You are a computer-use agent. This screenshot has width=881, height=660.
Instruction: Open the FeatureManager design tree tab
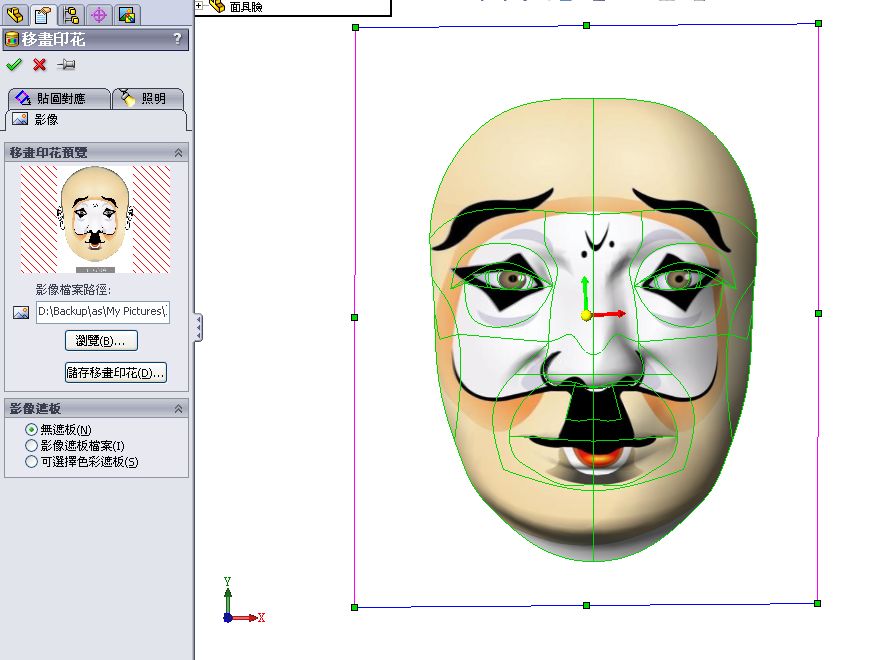tap(15, 15)
